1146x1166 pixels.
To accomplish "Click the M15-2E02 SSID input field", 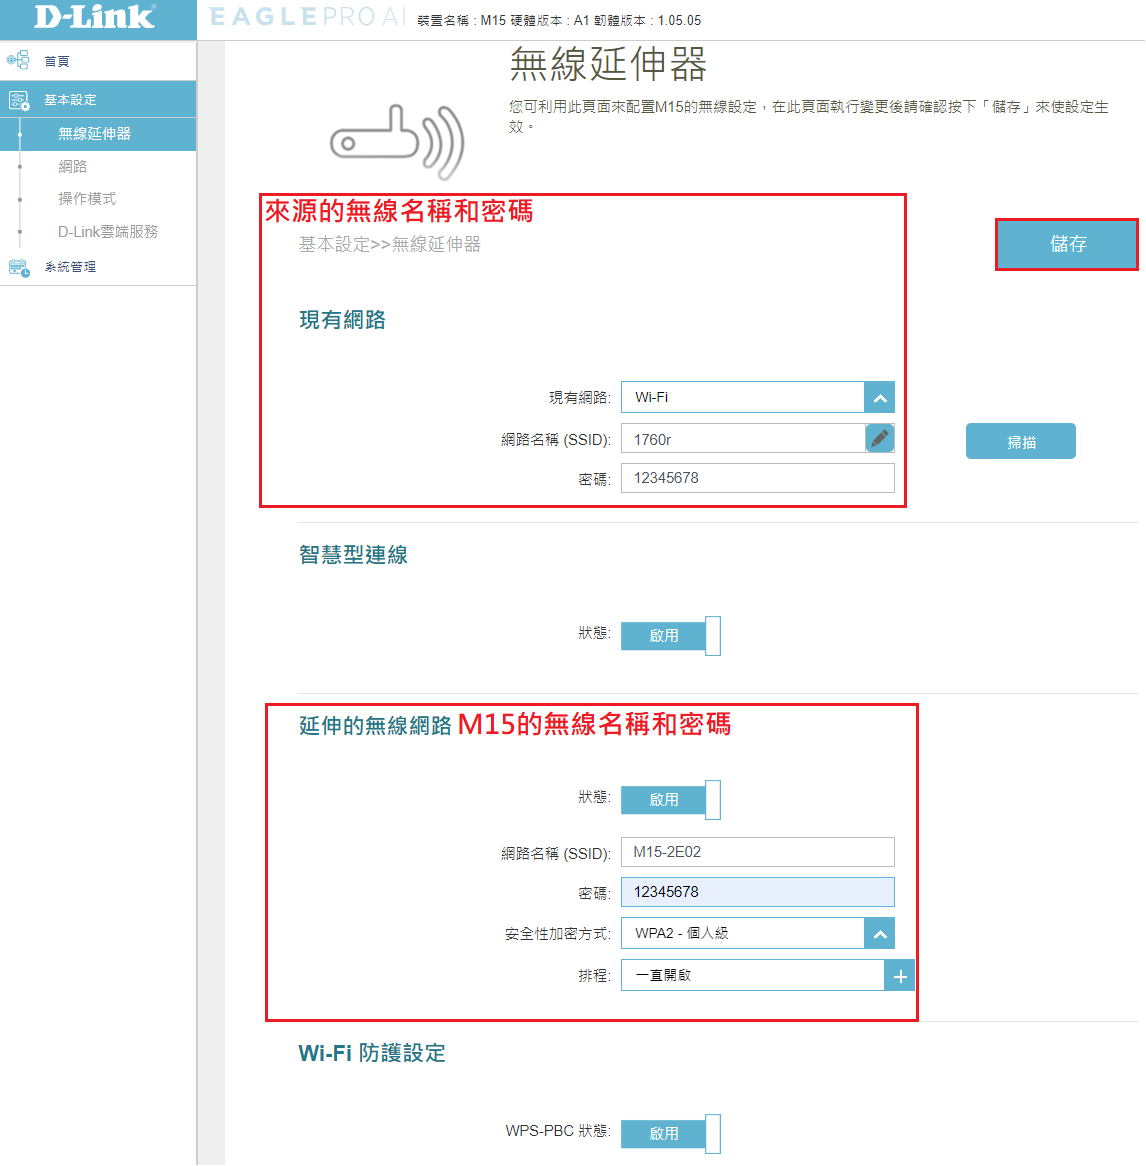I will click(757, 852).
